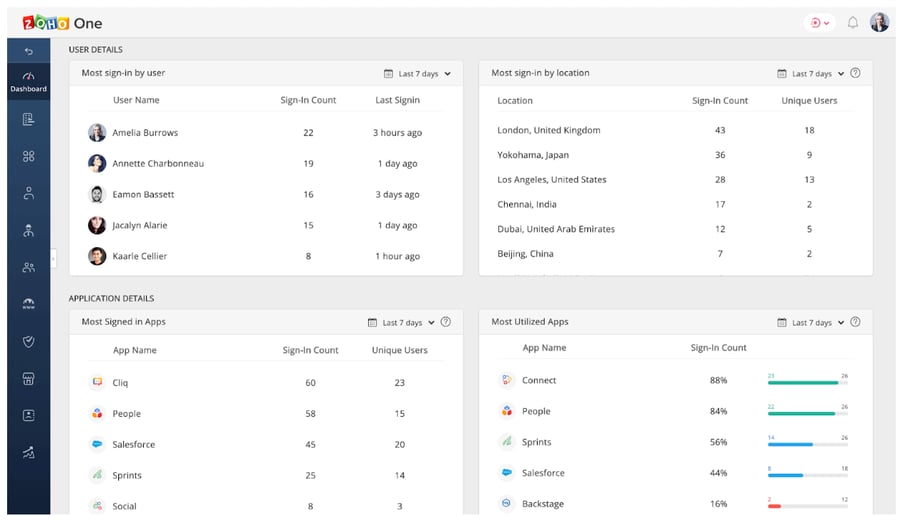Select the Chennai, India row
The height and width of the screenshot is (520, 900).
676,204
